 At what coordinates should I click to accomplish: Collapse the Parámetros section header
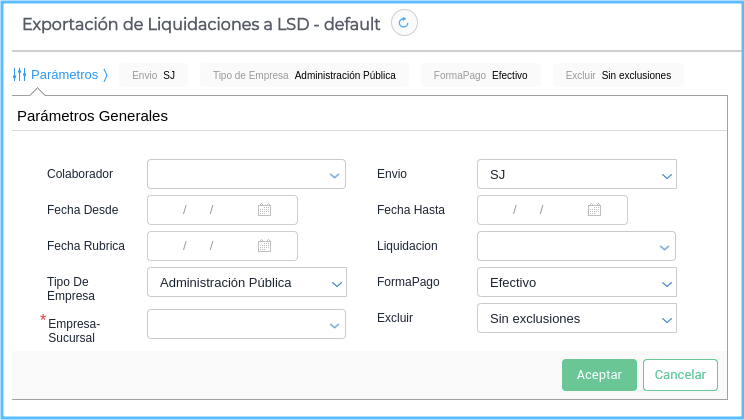[64, 75]
